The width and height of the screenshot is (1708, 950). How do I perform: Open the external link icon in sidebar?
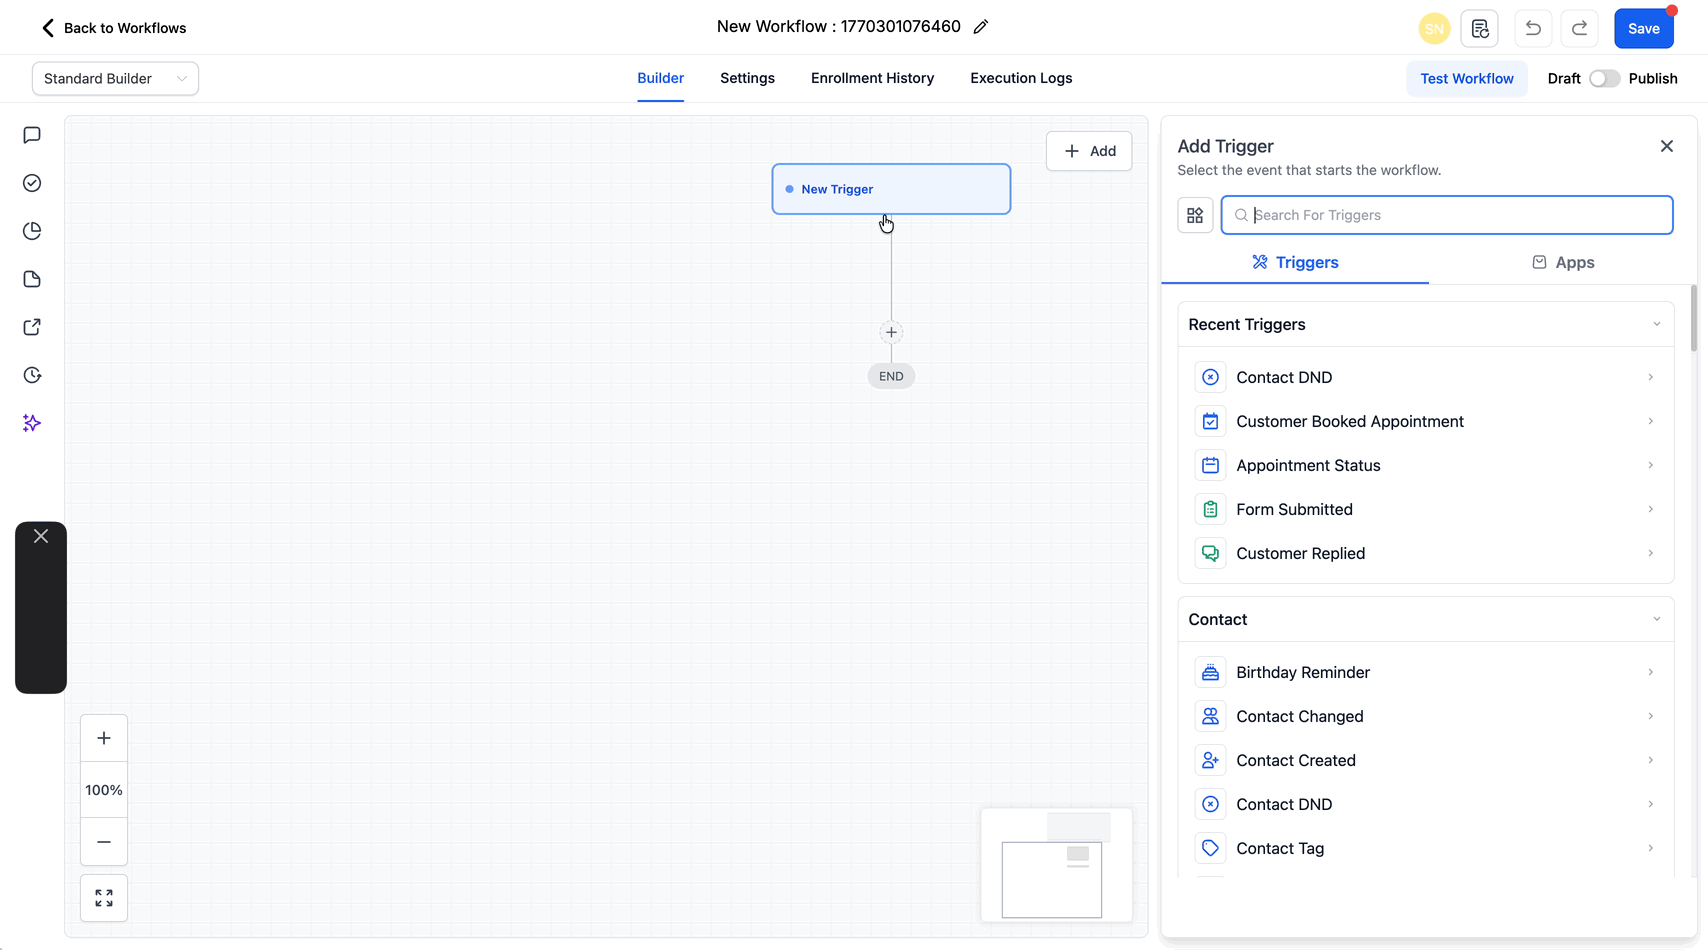[x=32, y=327]
